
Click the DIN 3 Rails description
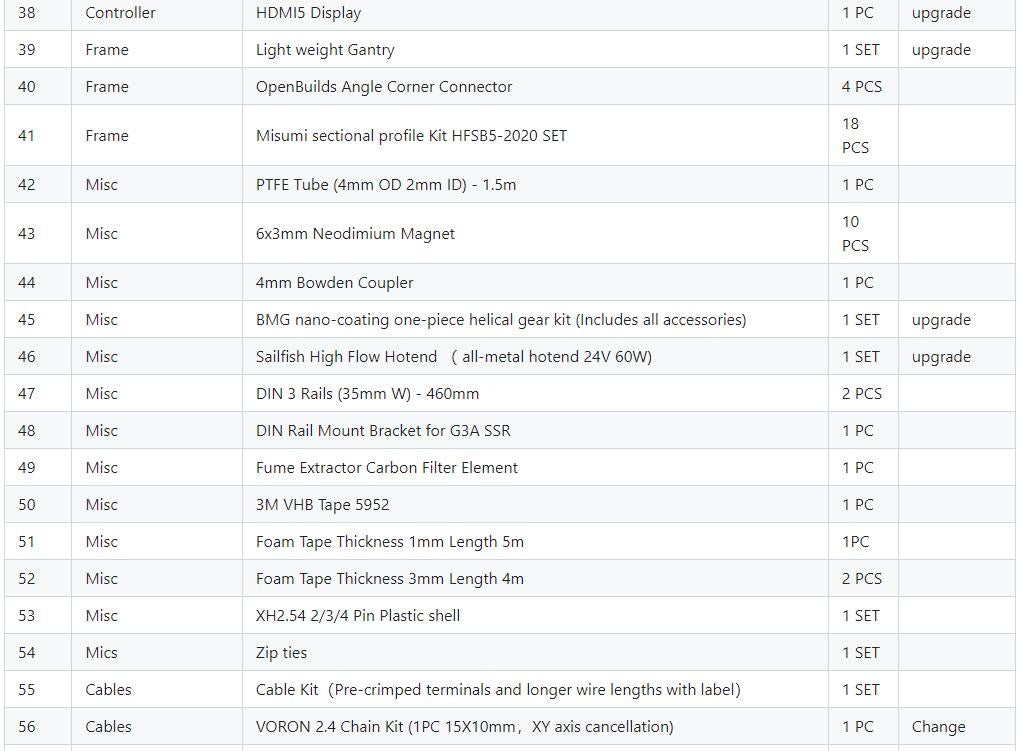(x=367, y=394)
